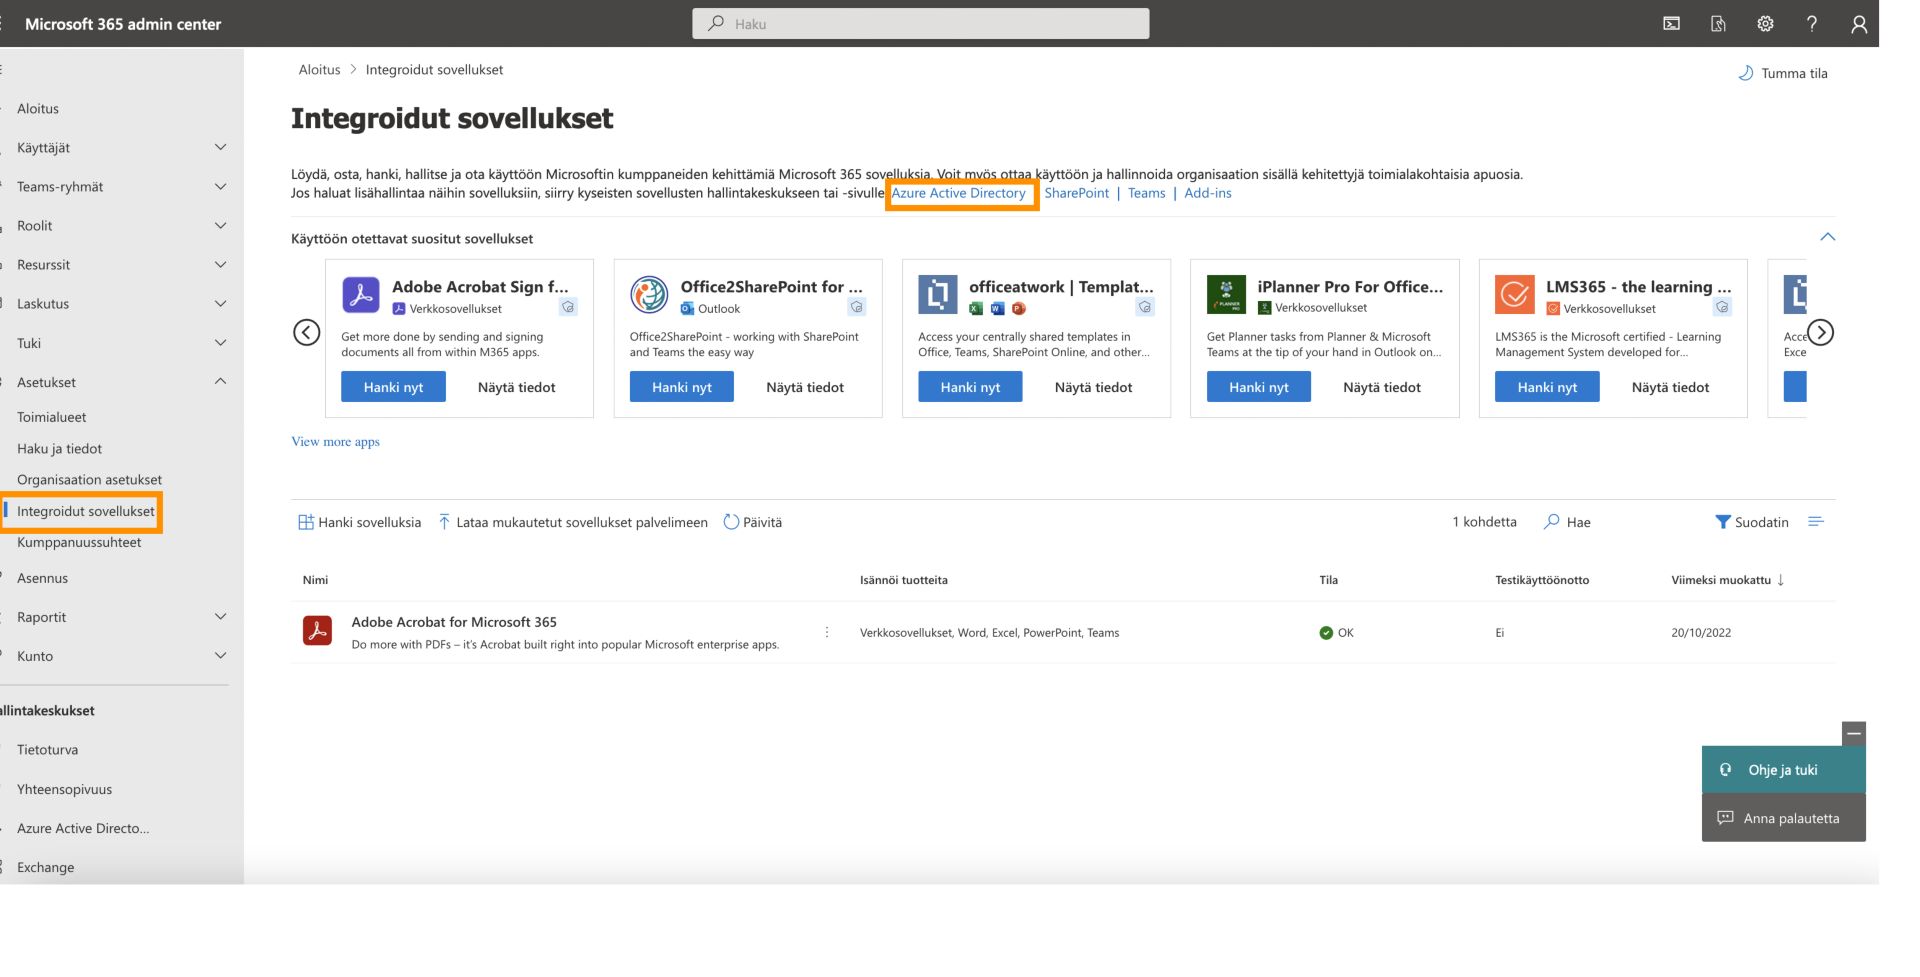Expand the Roolit menu

coord(221,226)
